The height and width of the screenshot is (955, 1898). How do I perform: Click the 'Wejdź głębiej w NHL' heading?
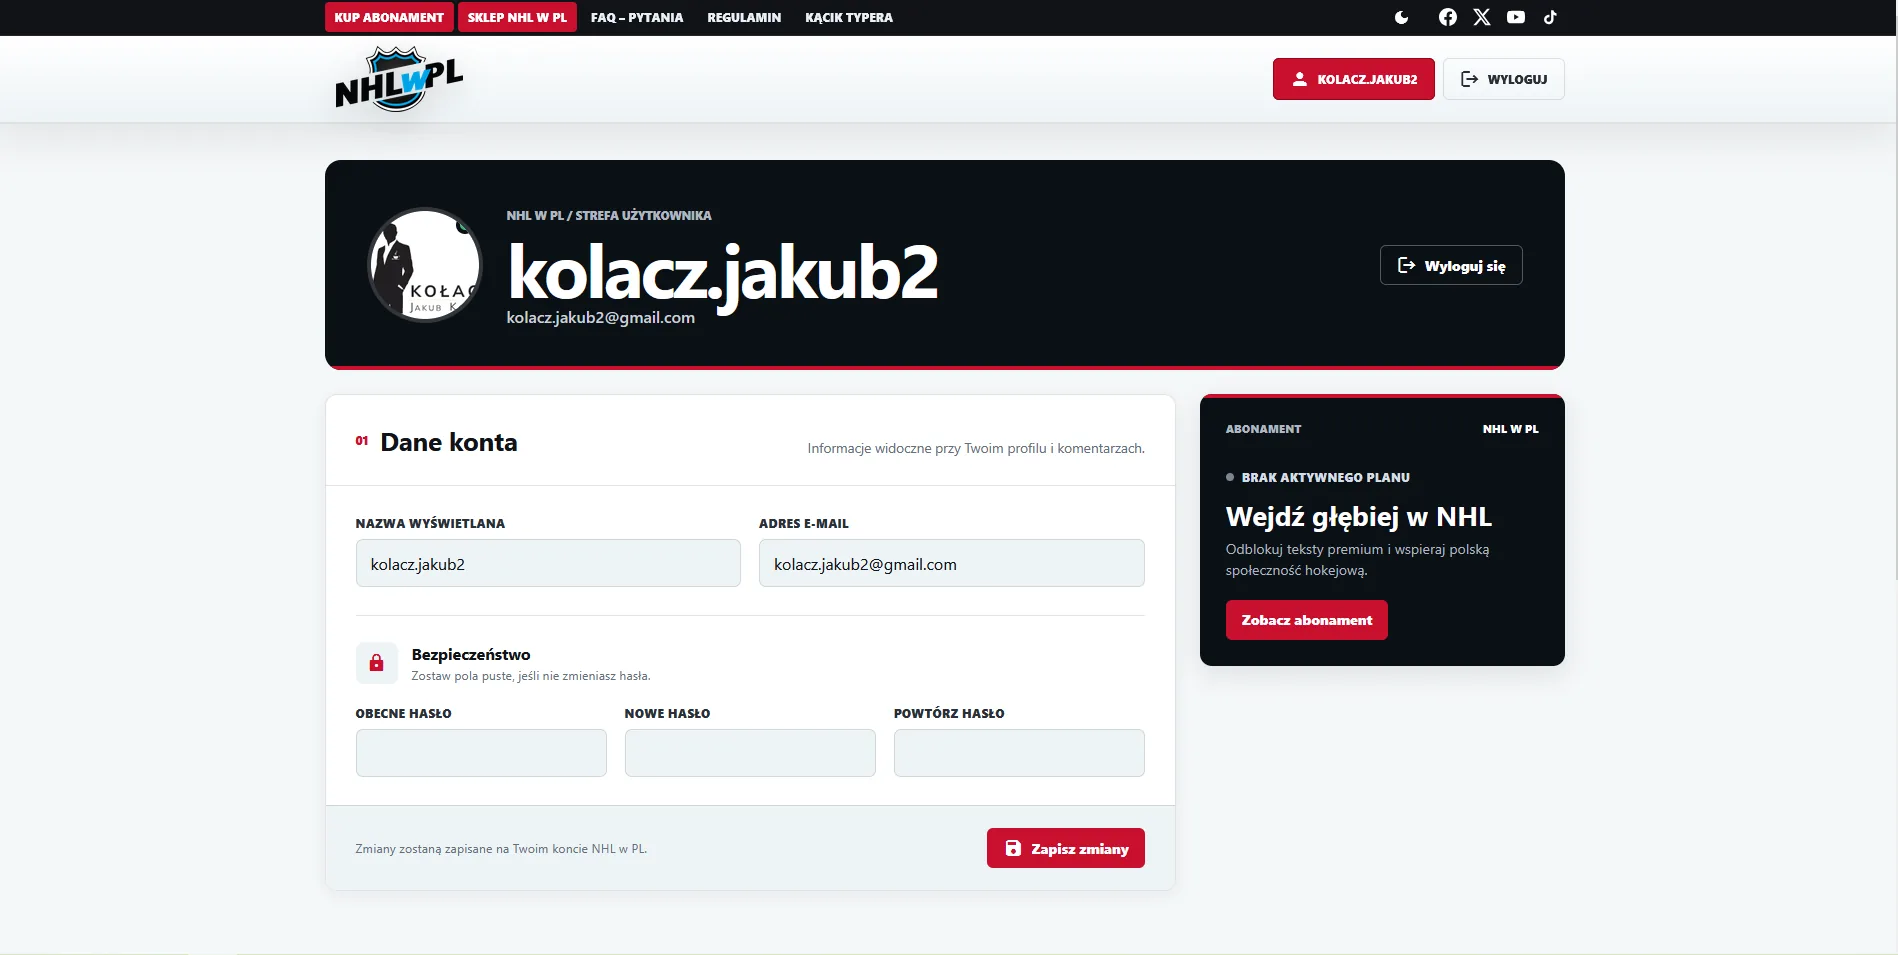click(1359, 516)
